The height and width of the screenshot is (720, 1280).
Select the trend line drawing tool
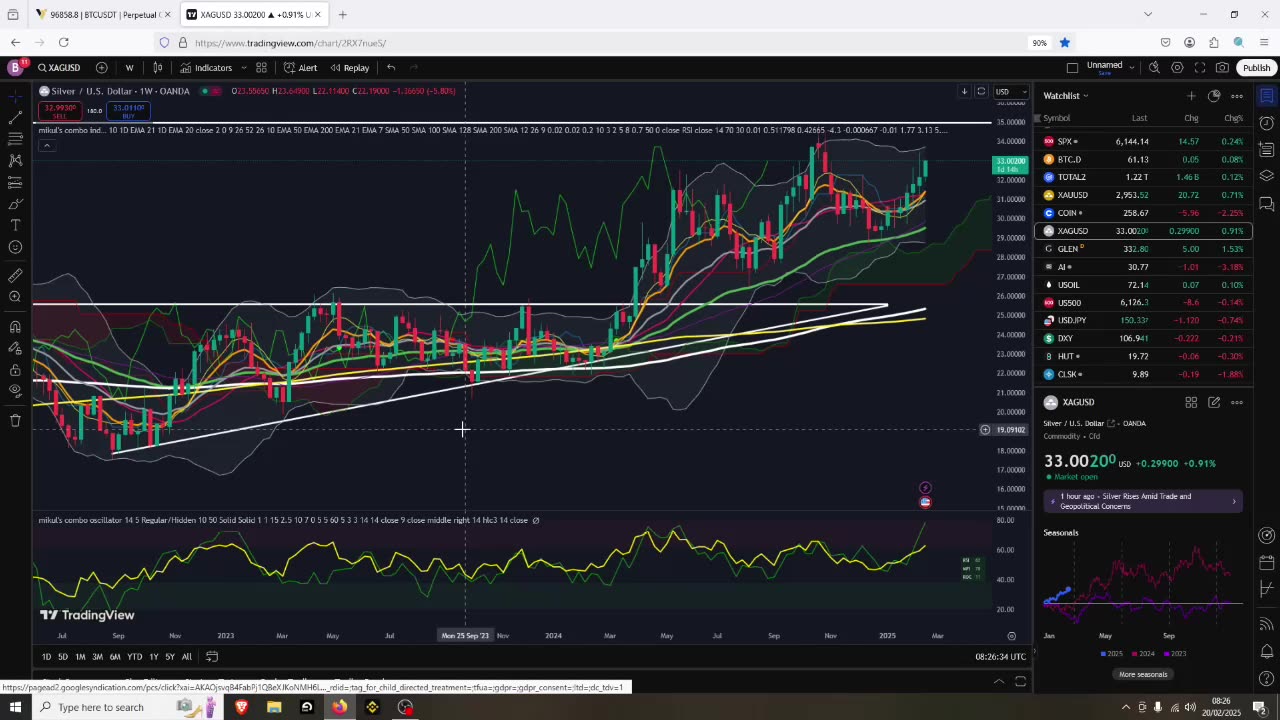[15, 117]
